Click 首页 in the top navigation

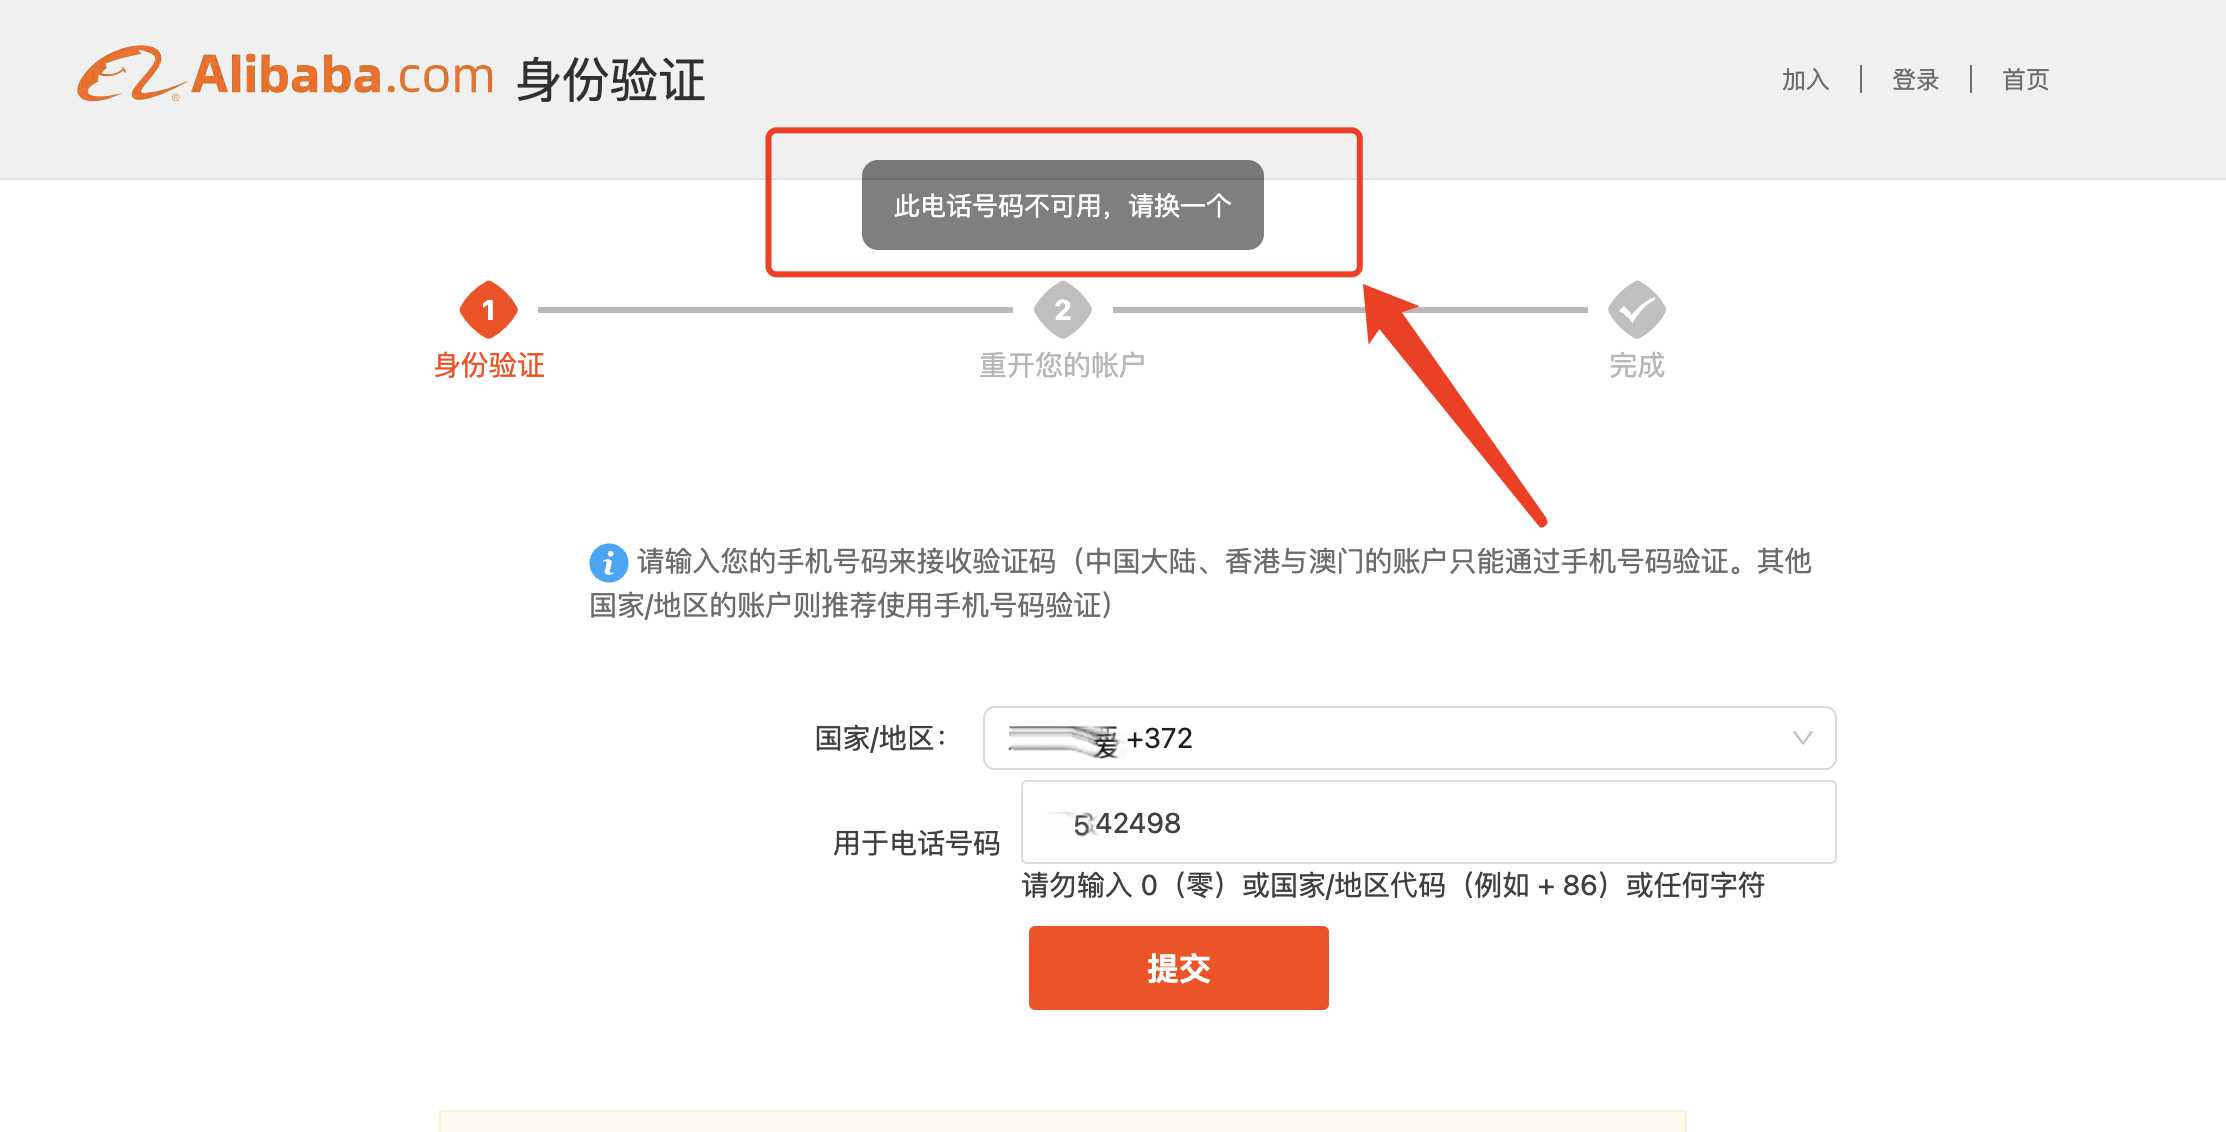pos(2023,78)
